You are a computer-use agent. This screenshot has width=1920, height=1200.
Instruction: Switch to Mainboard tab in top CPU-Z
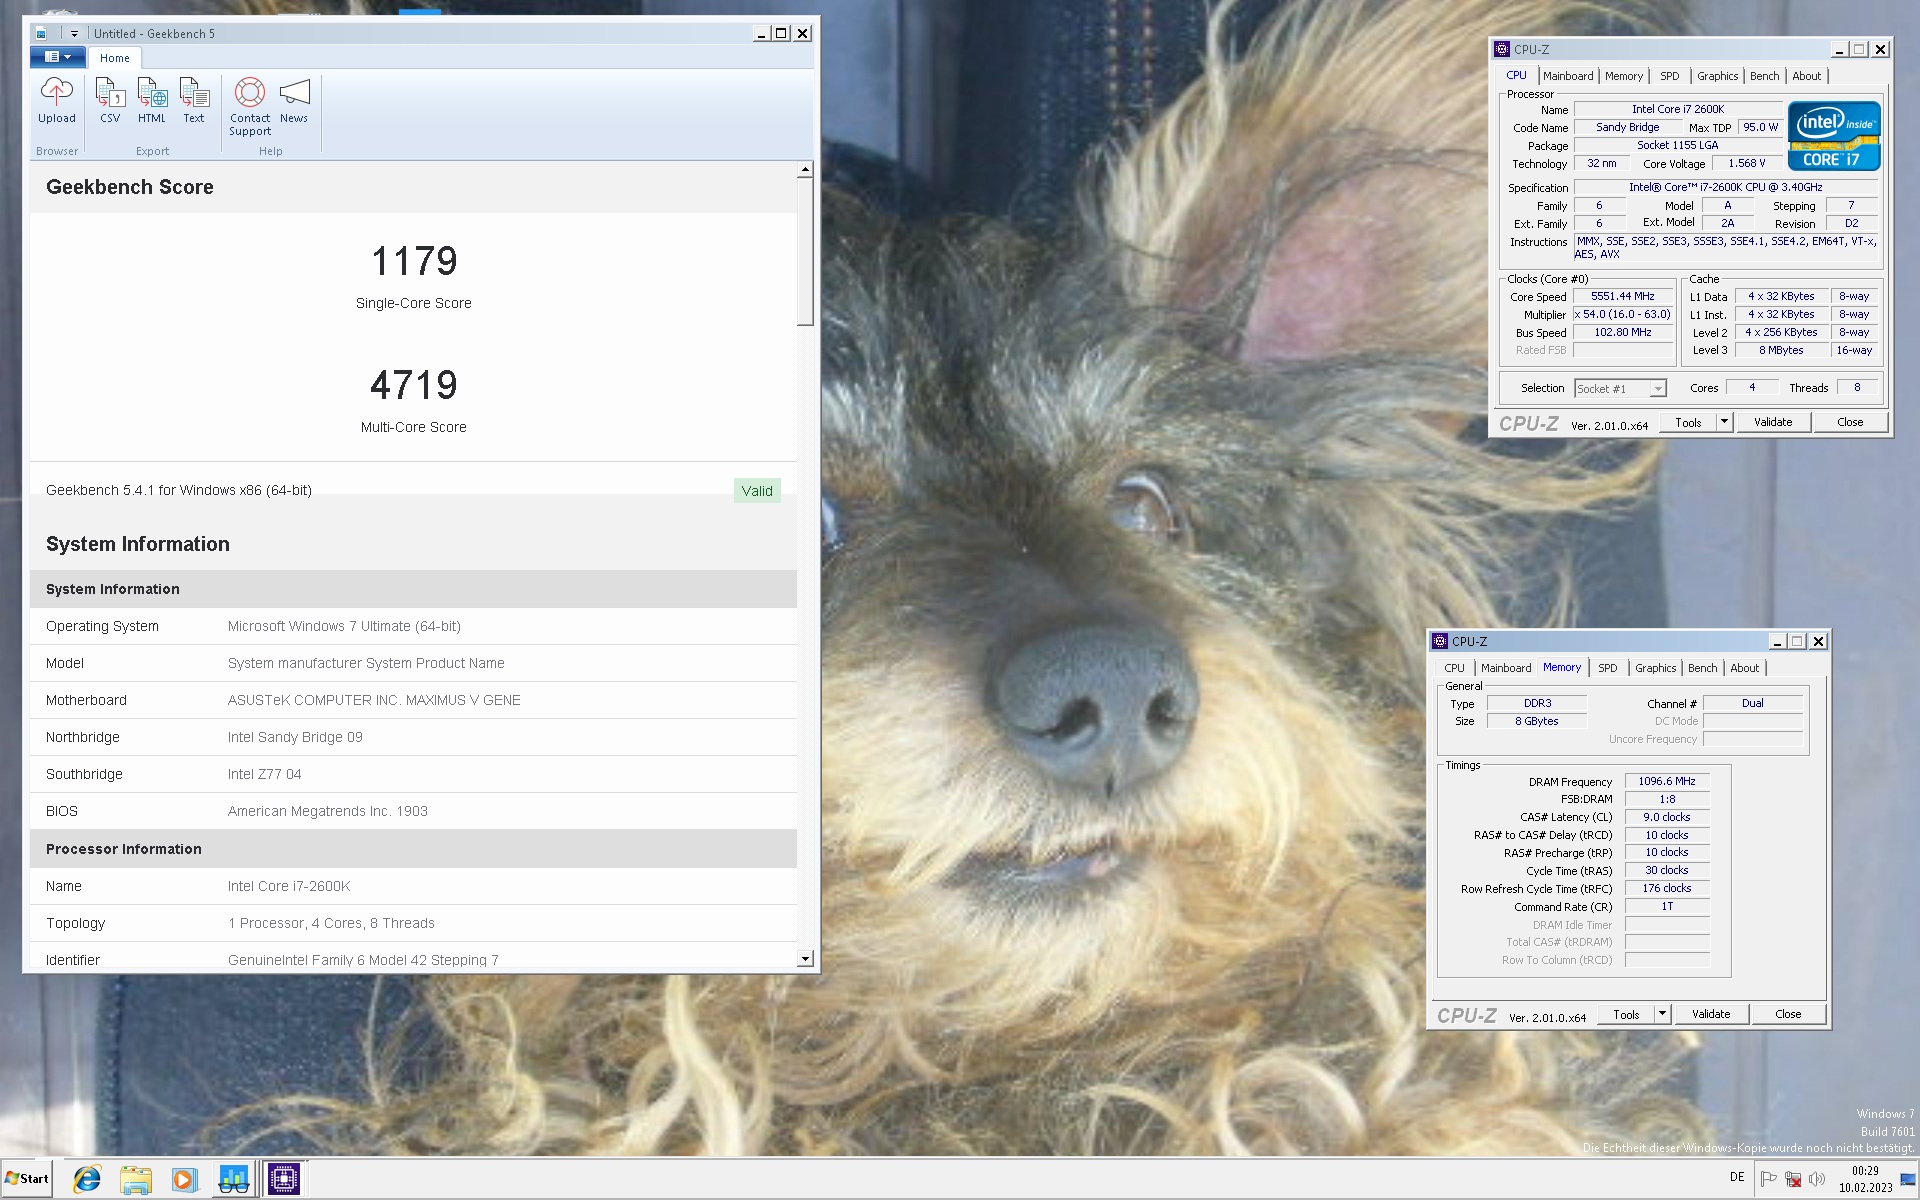(x=1567, y=76)
